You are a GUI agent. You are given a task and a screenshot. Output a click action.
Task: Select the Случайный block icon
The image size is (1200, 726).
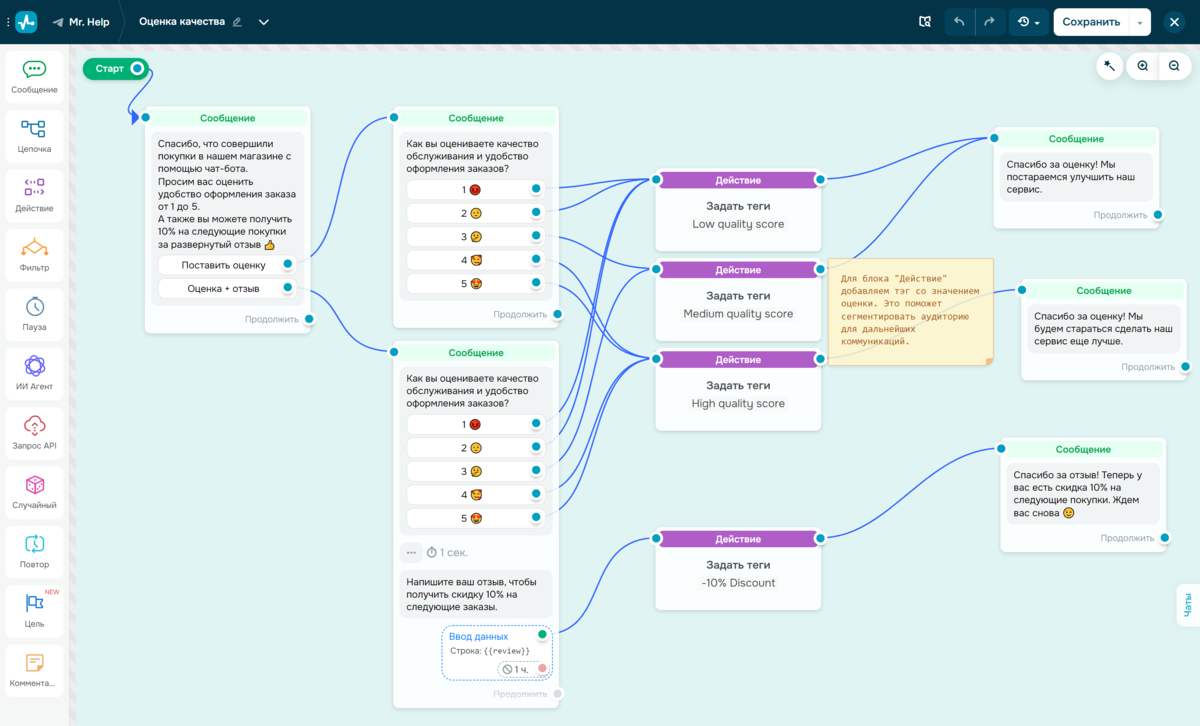[34, 492]
